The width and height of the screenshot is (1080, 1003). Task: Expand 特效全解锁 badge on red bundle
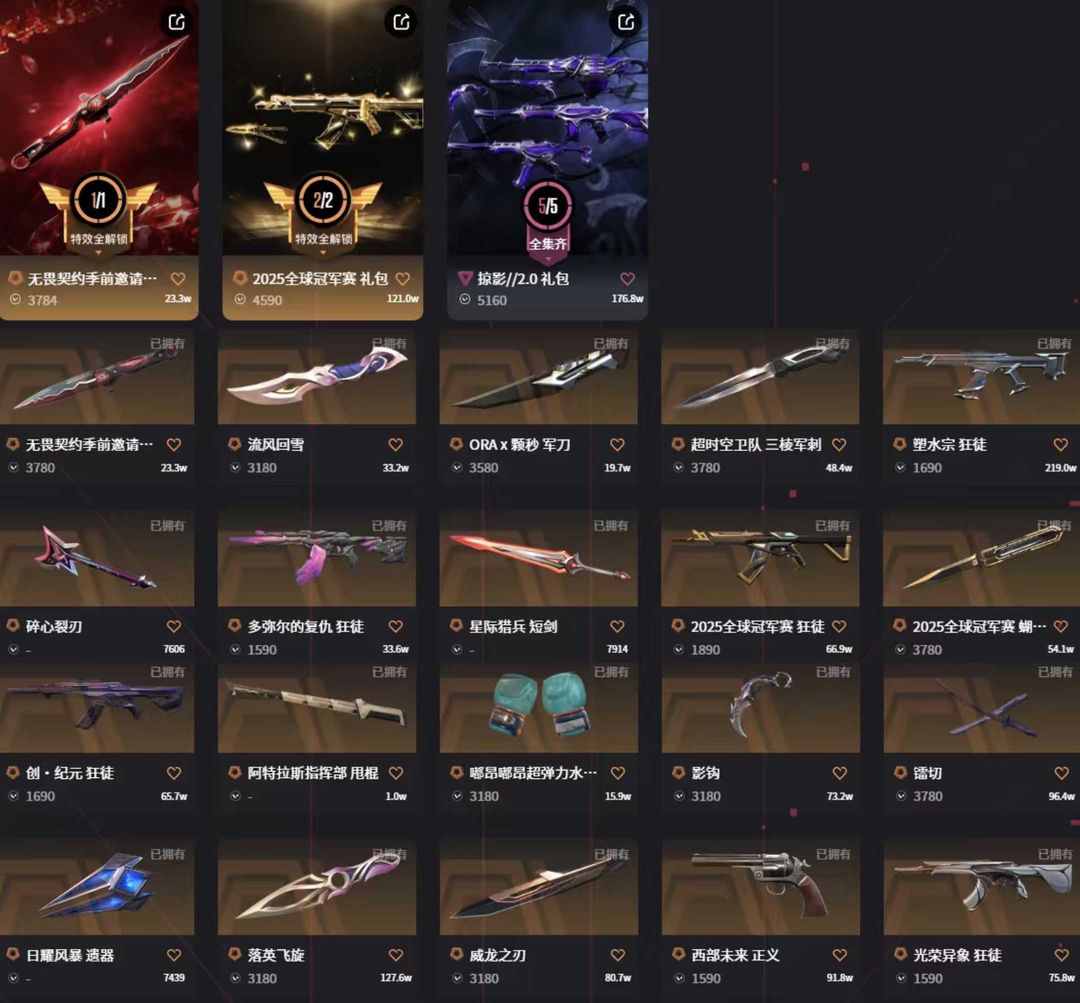(x=98, y=253)
